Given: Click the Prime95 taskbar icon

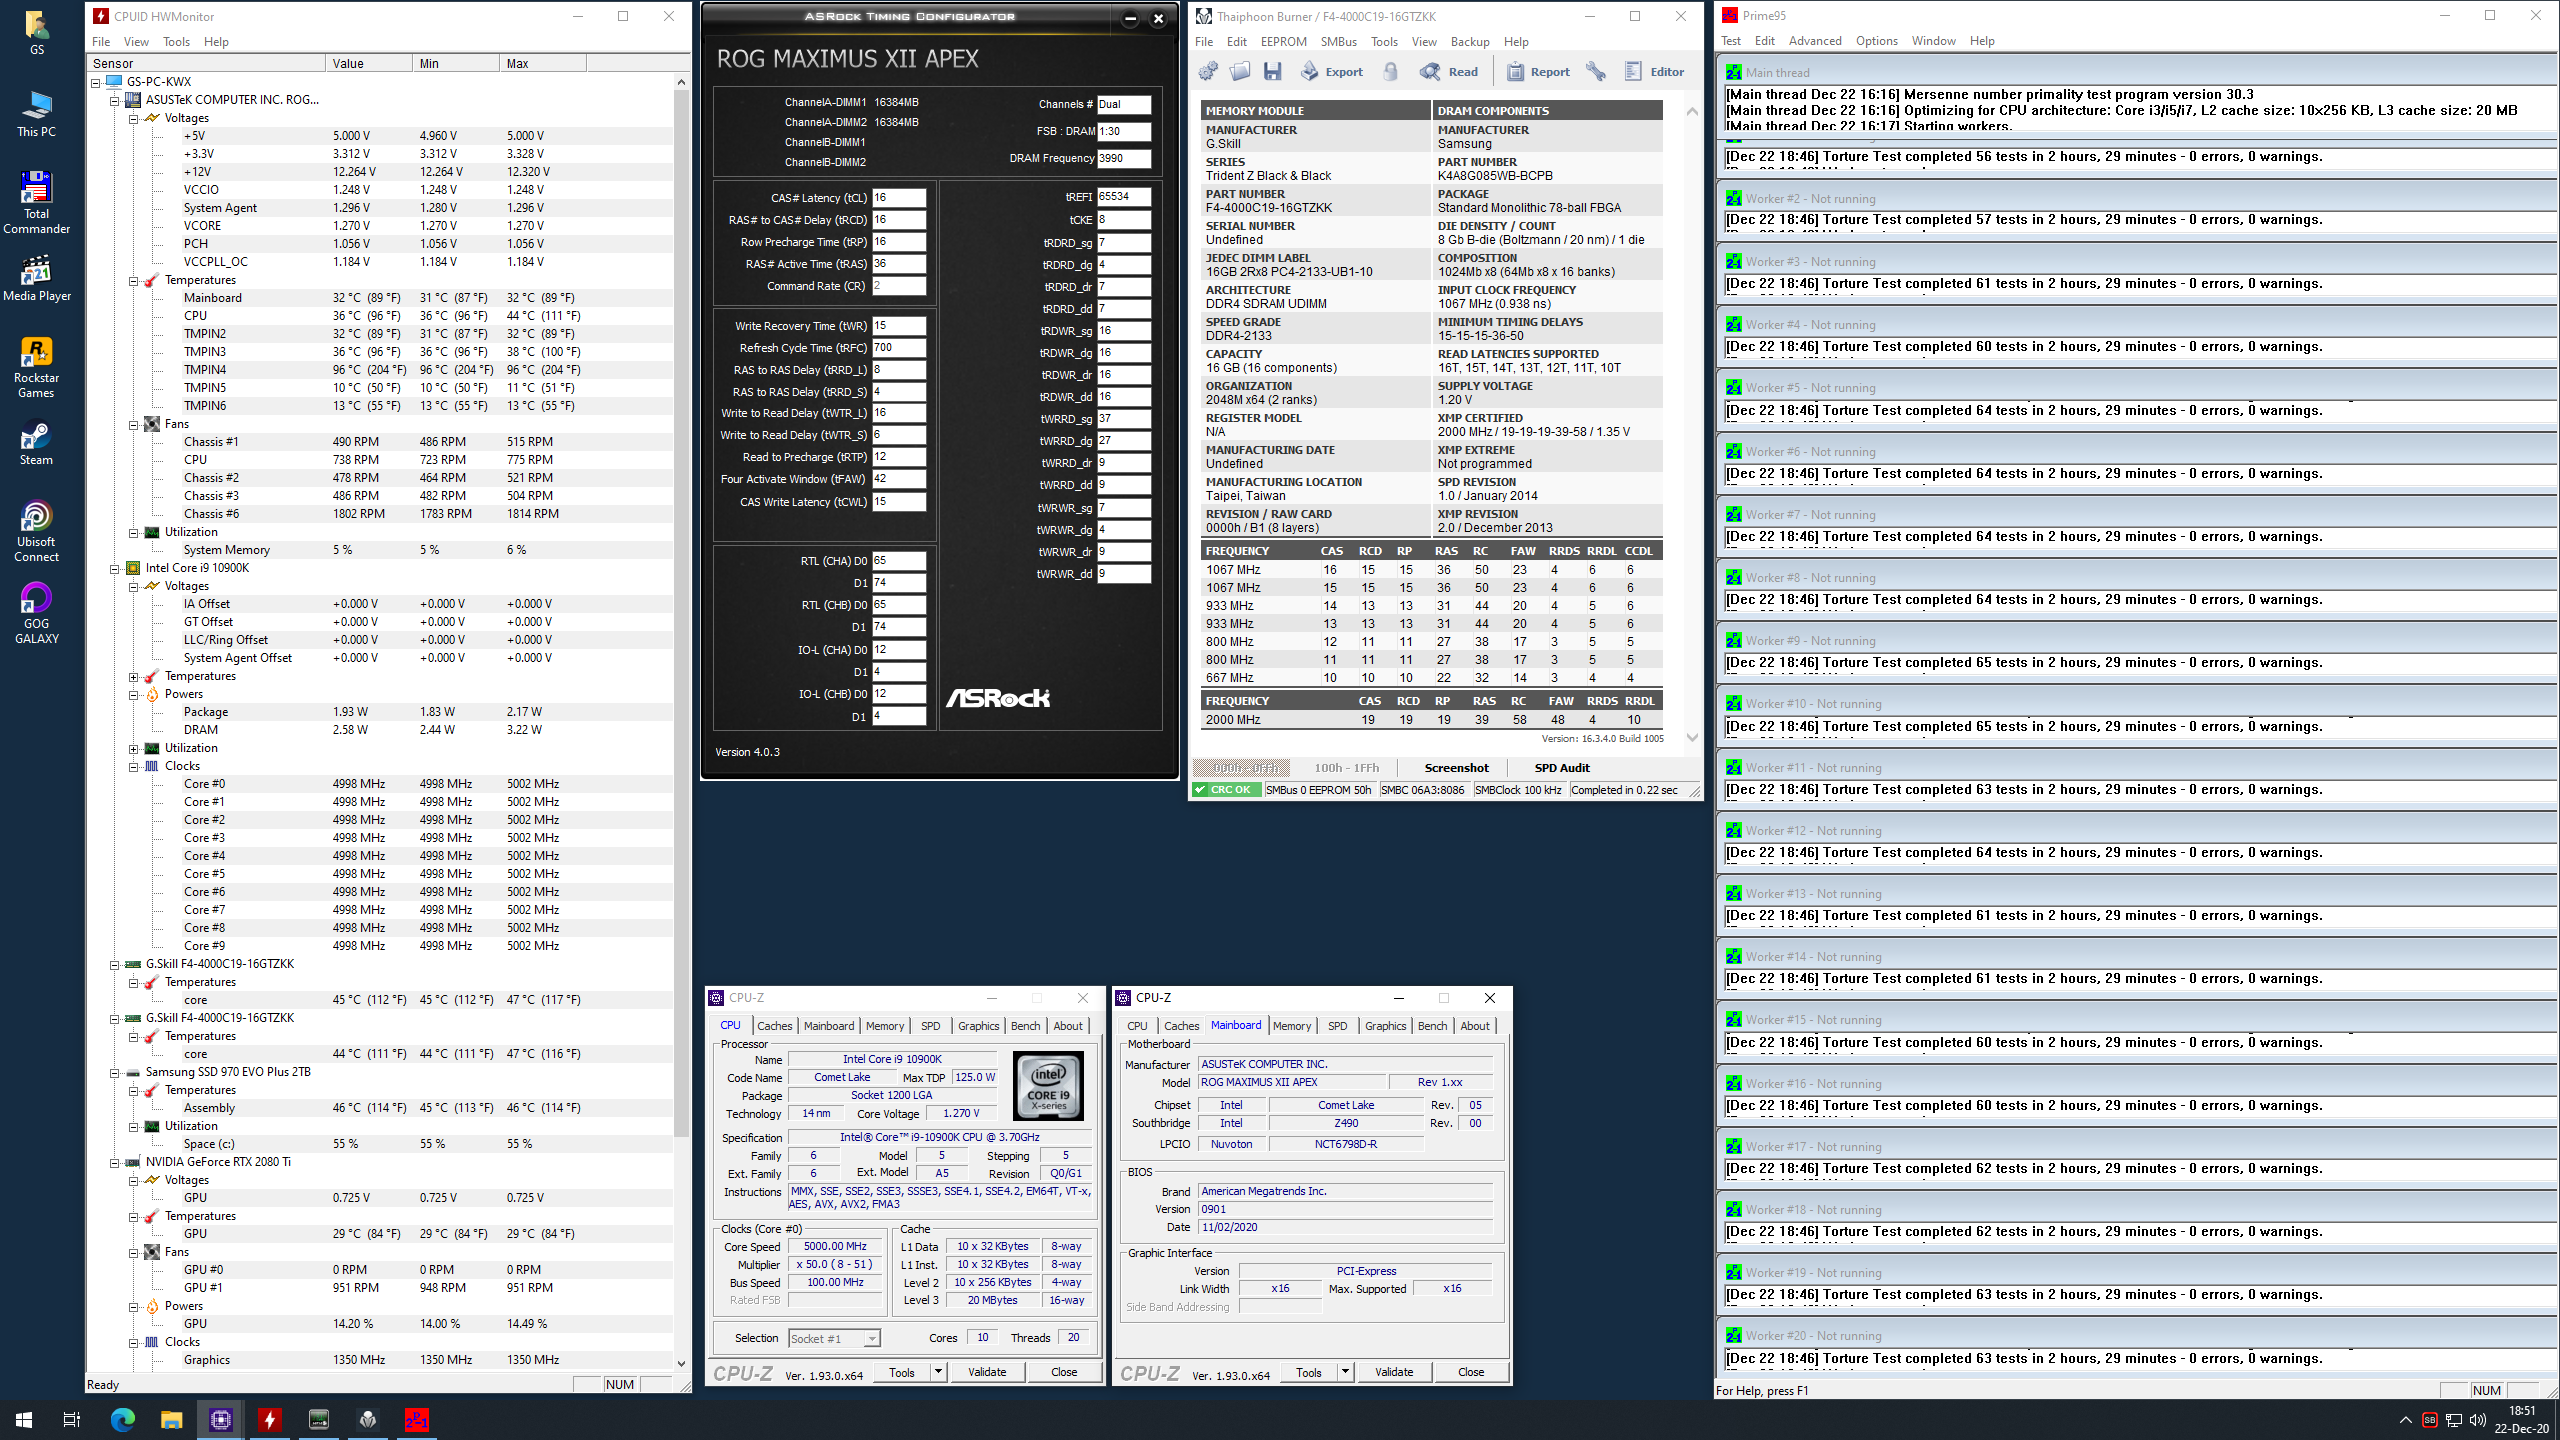Looking at the screenshot, I should coord(417,1419).
